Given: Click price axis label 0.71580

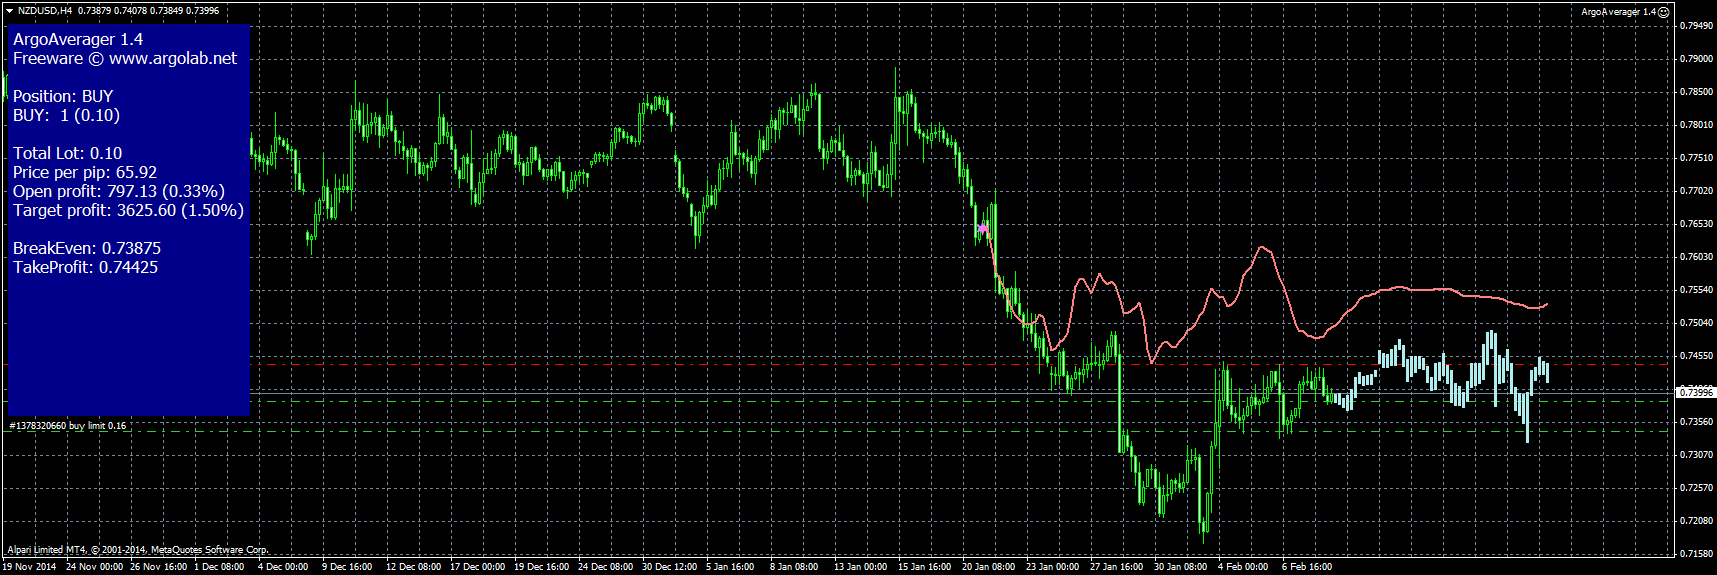Looking at the screenshot, I should (1695, 554).
